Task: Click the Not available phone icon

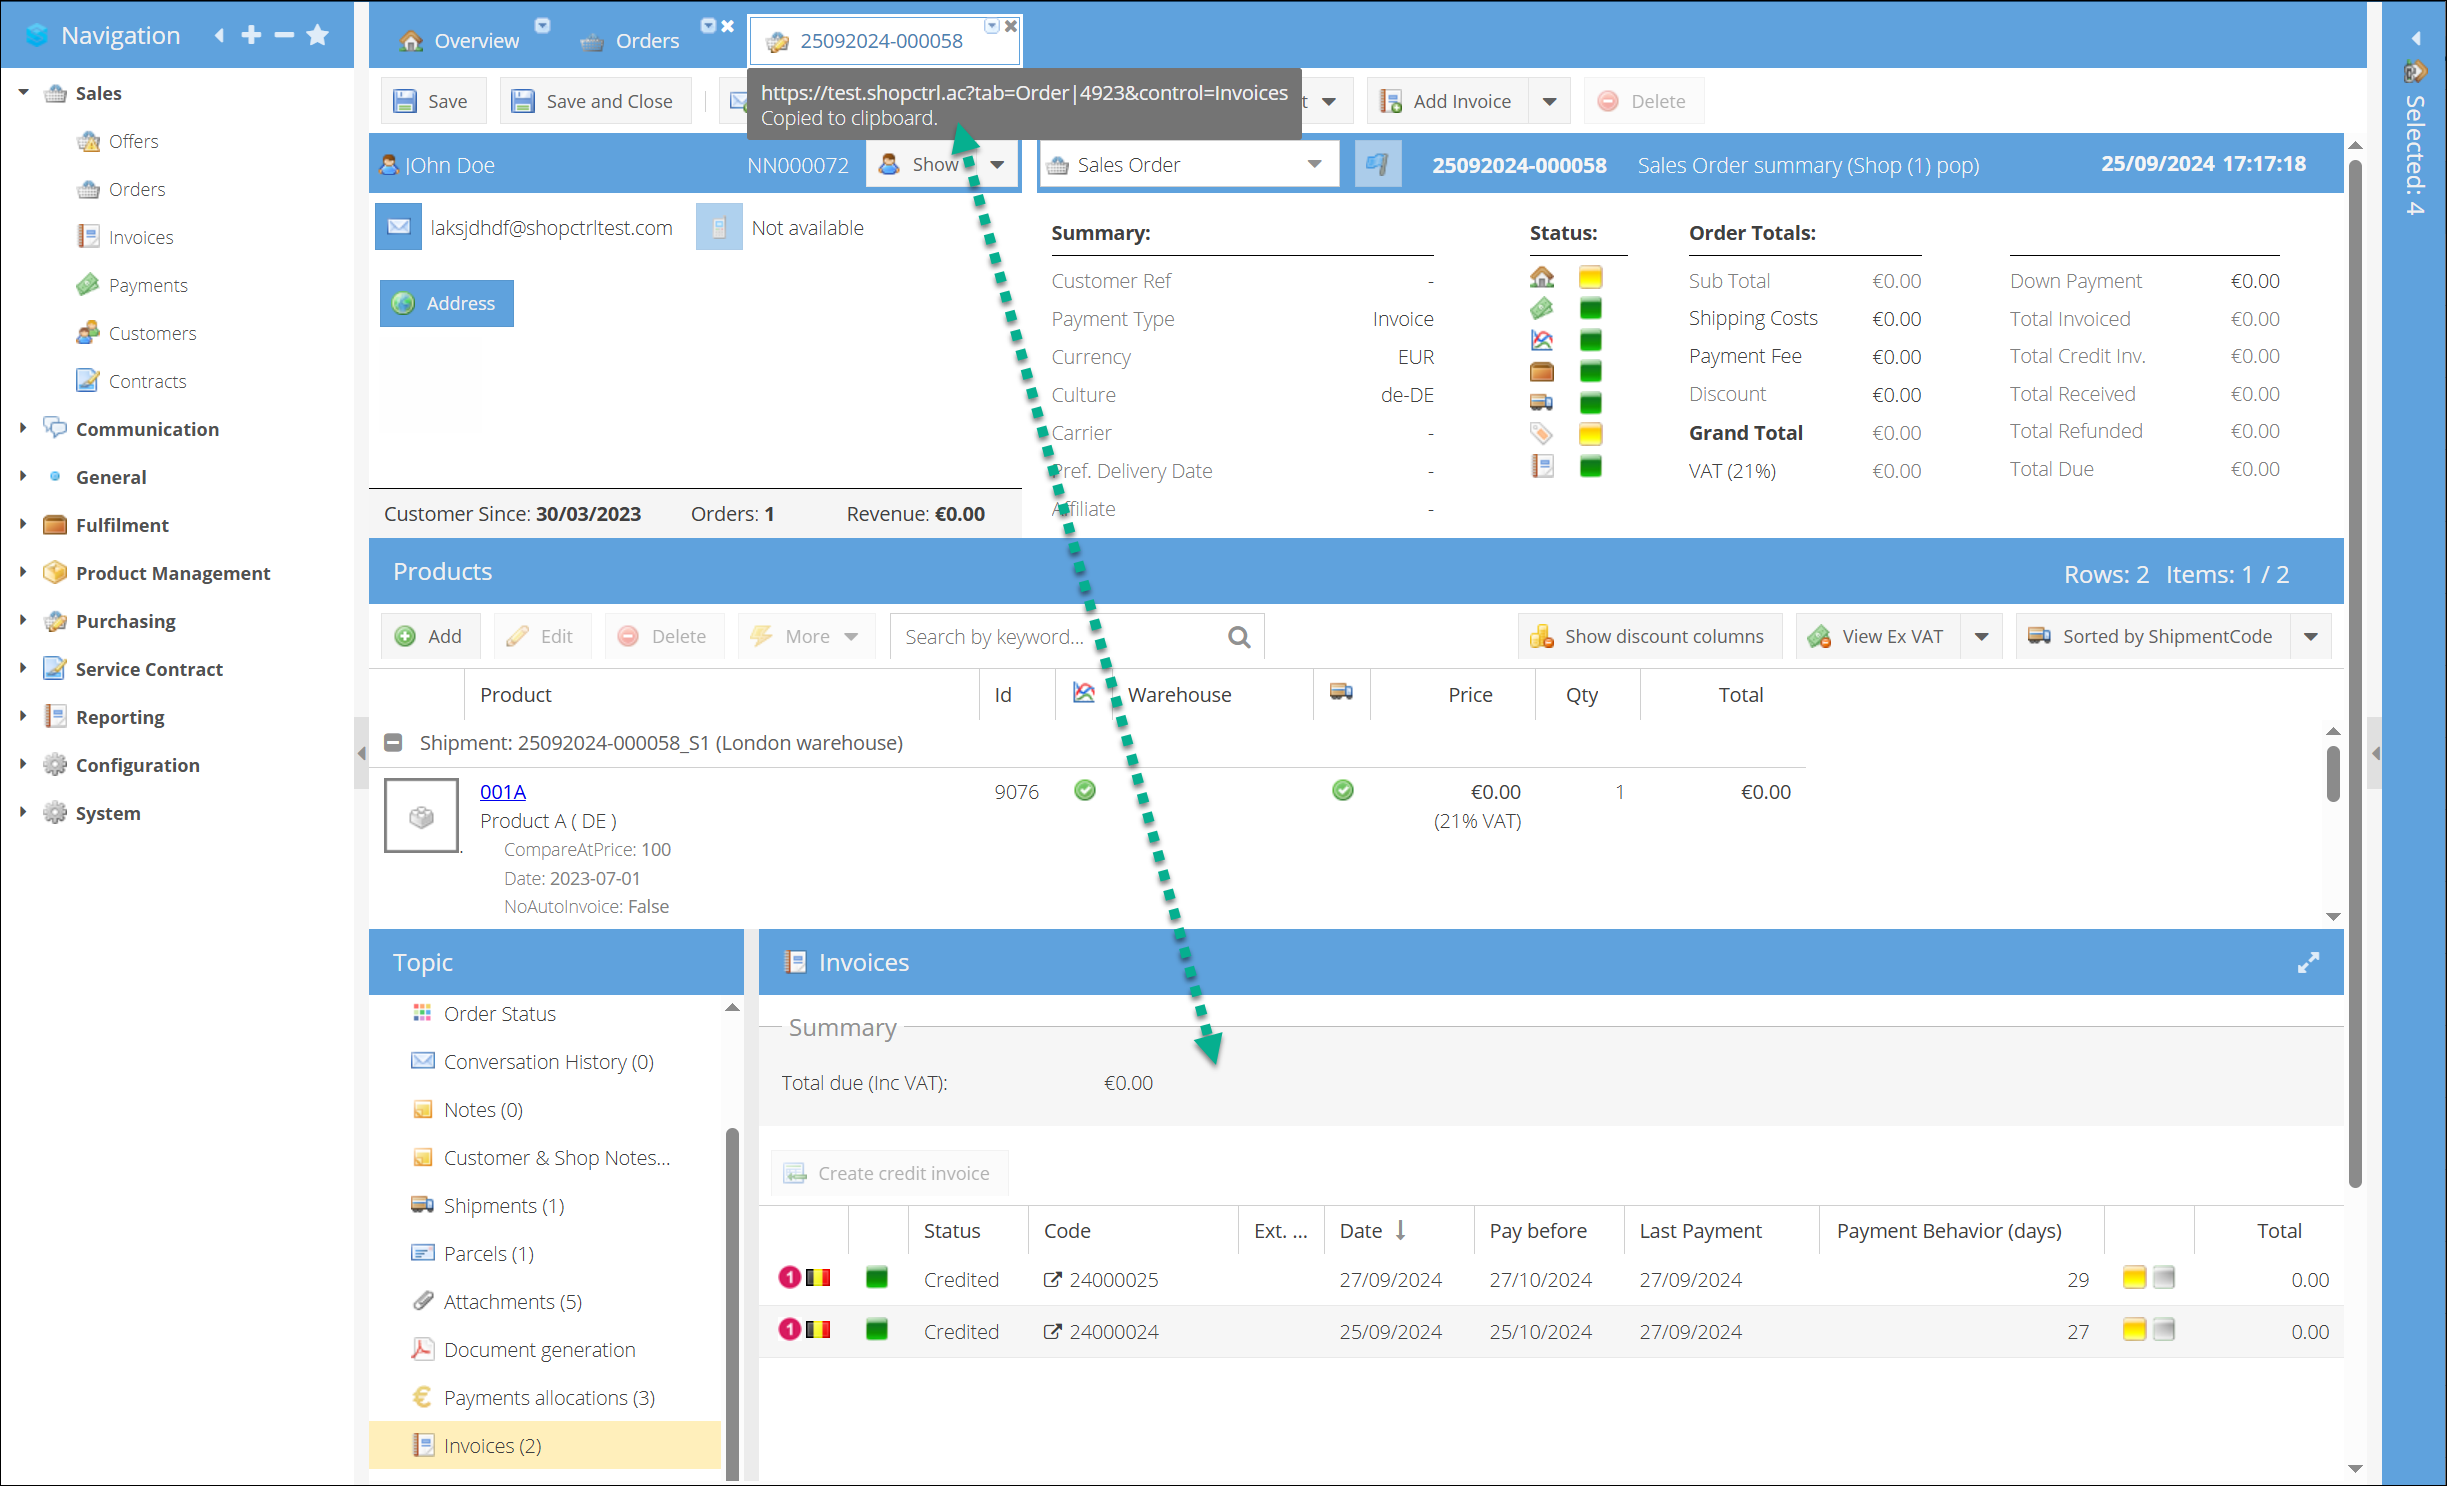Action: pyautogui.click(x=718, y=227)
